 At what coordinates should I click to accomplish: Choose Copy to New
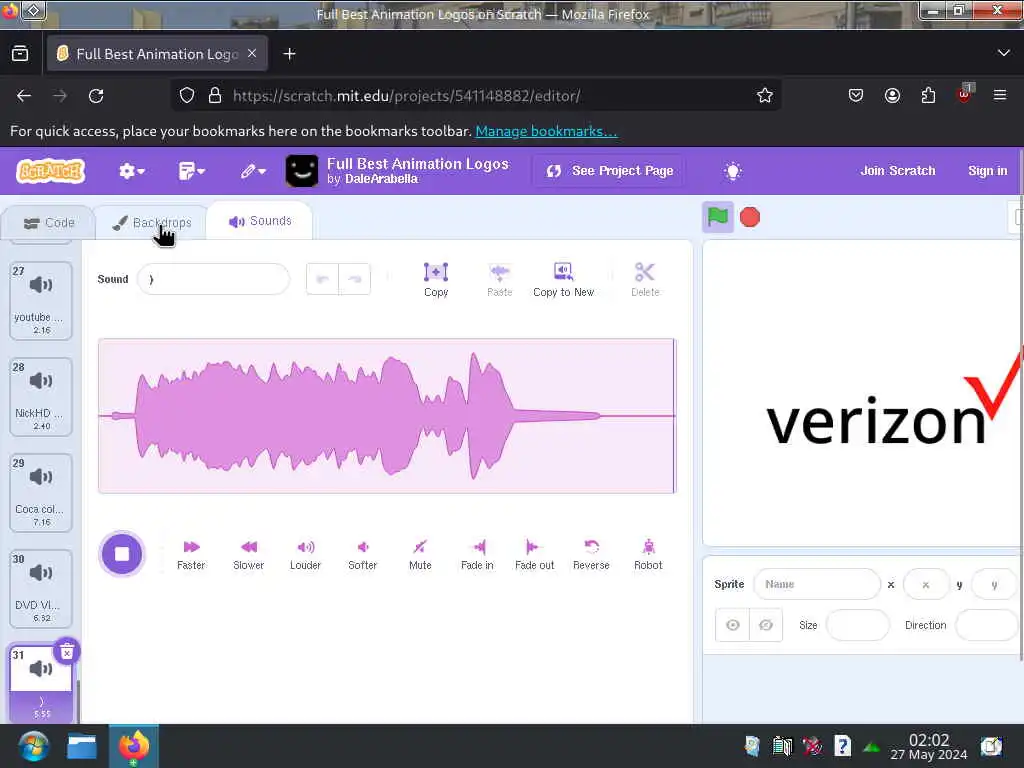click(x=563, y=280)
